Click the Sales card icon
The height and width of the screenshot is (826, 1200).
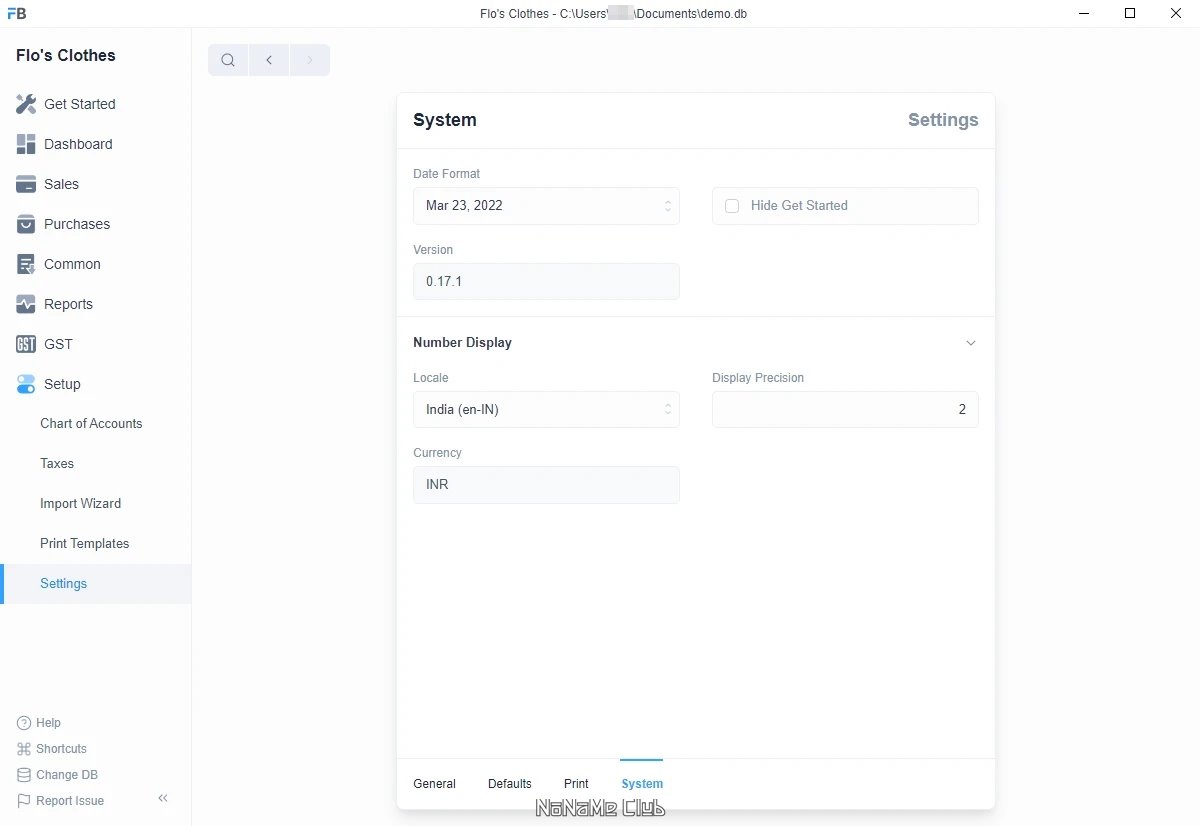point(26,184)
